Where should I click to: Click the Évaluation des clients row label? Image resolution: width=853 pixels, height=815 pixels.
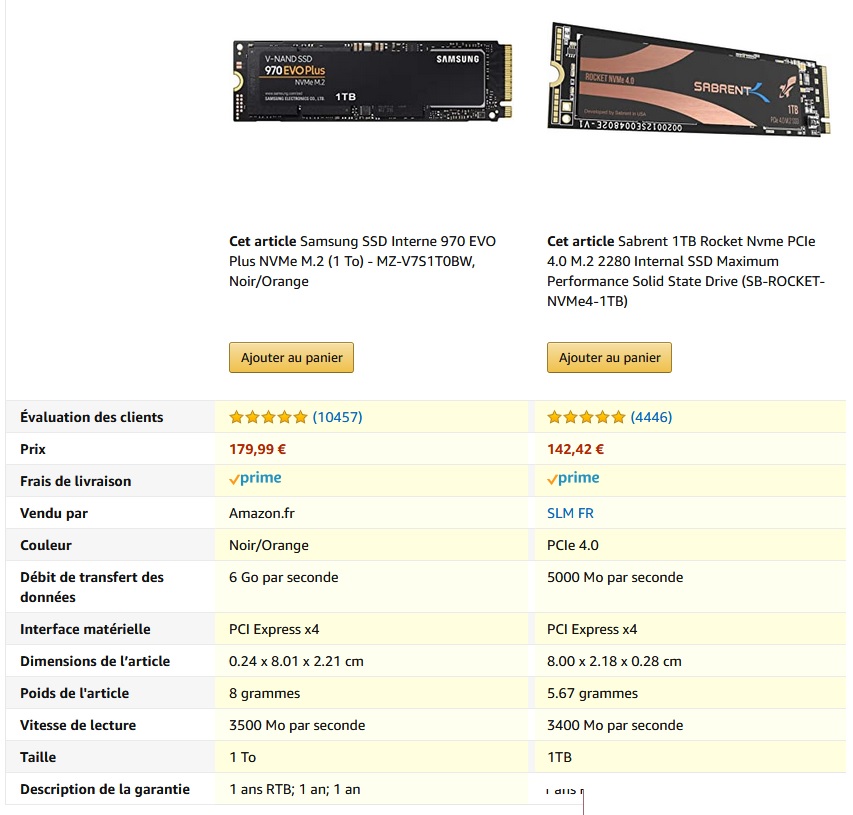pyautogui.click(x=91, y=417)
